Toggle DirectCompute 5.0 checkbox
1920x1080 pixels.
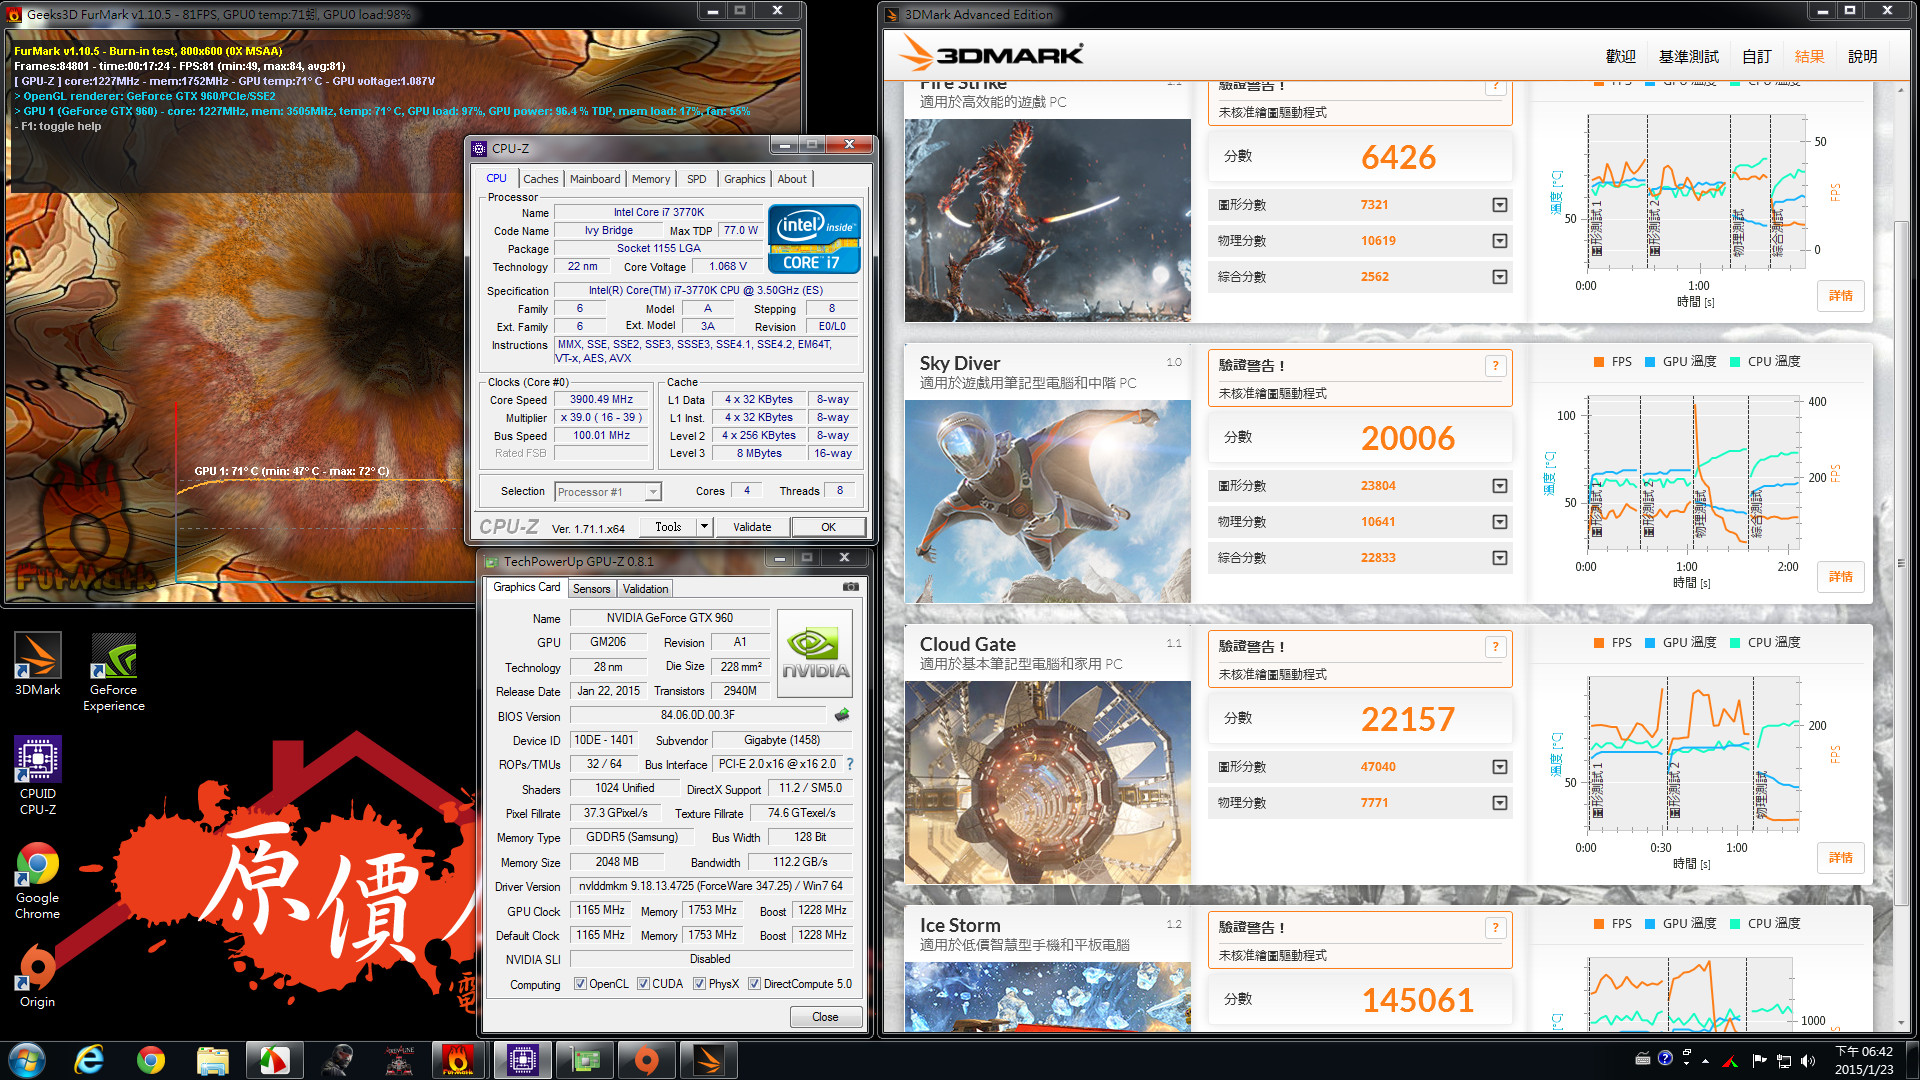(x=754, y=984)
